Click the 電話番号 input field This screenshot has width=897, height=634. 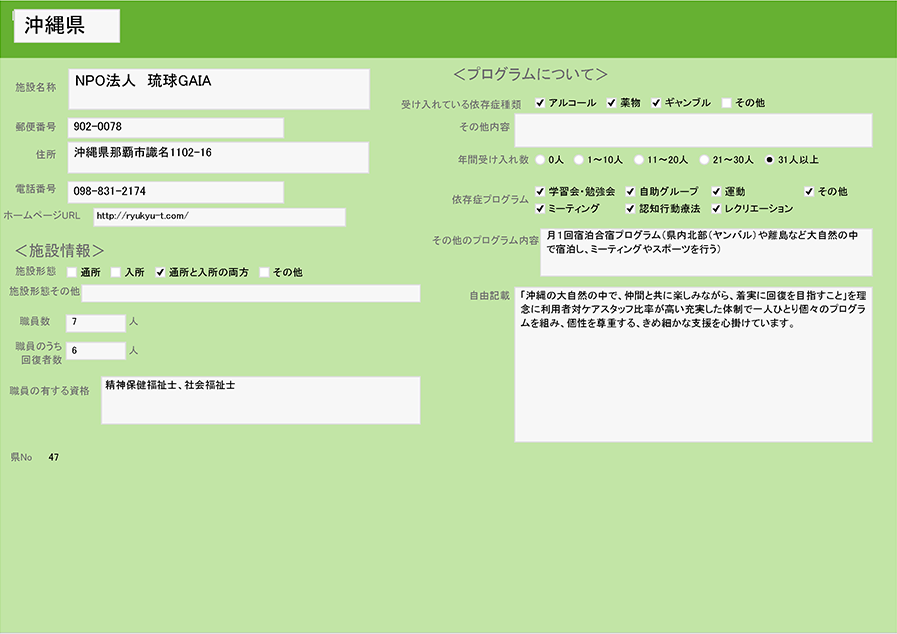175,191
